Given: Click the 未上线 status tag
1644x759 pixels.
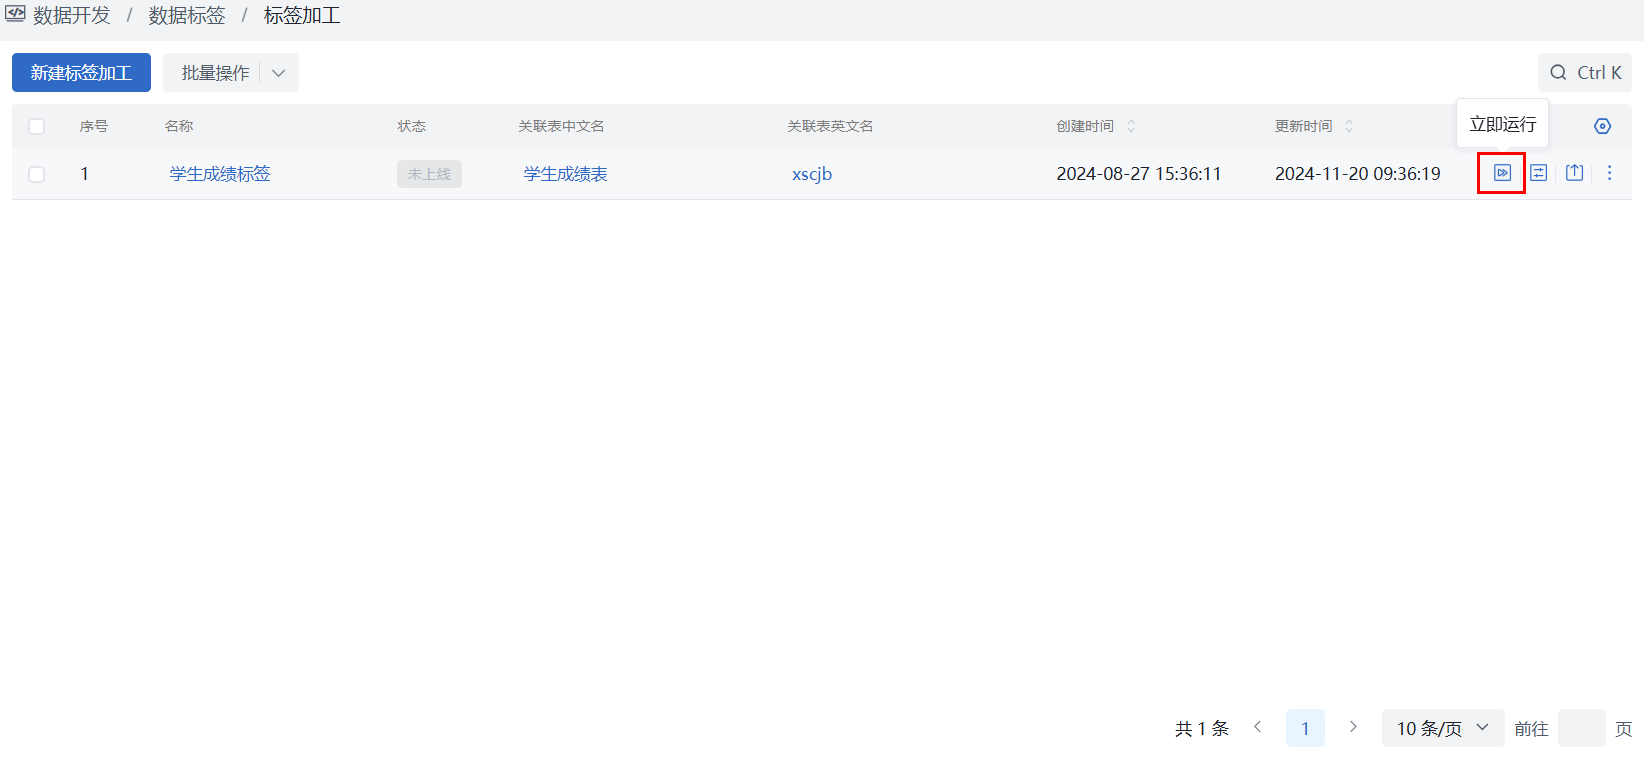Looking at the screenshot, I should [429, 174].
